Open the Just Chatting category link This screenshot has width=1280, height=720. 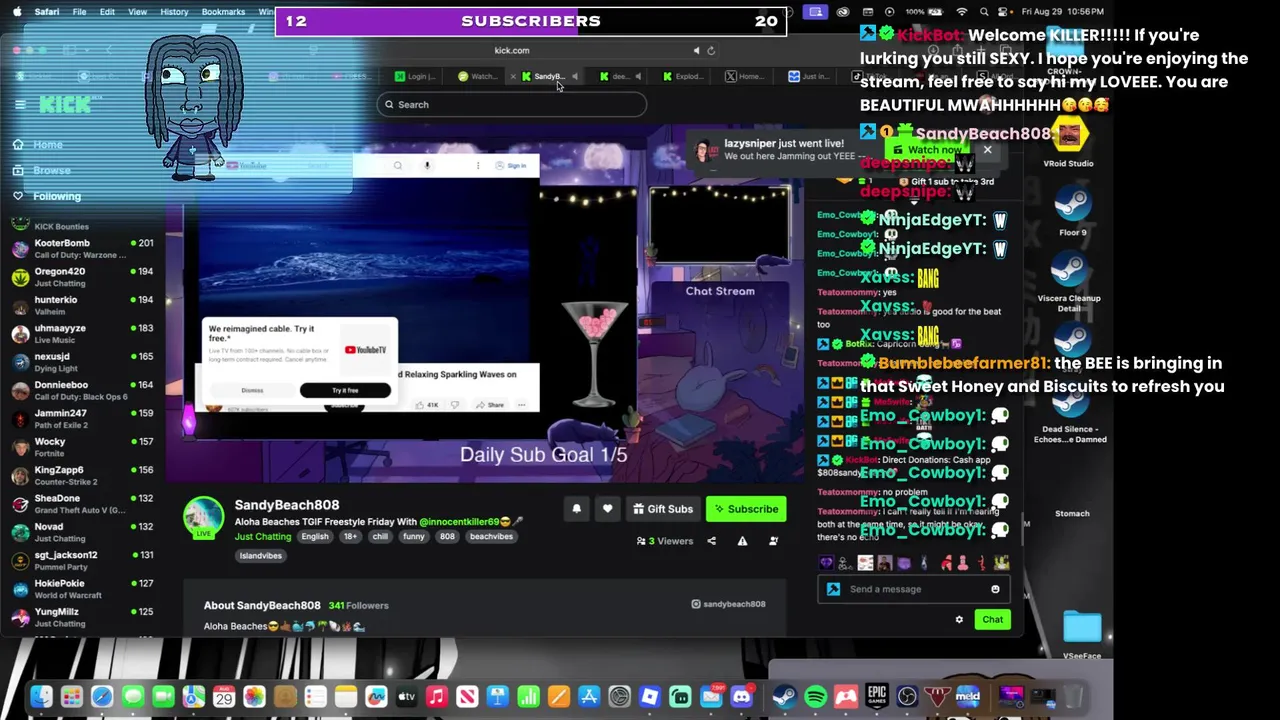tap(263, 537)
